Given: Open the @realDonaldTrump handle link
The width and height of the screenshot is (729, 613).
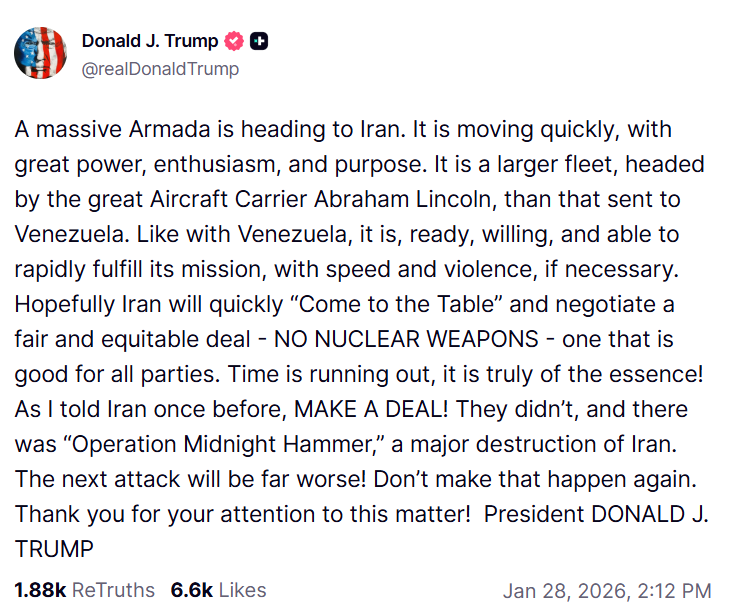Looking at the screenshot, I should click(x=160, y=70).
